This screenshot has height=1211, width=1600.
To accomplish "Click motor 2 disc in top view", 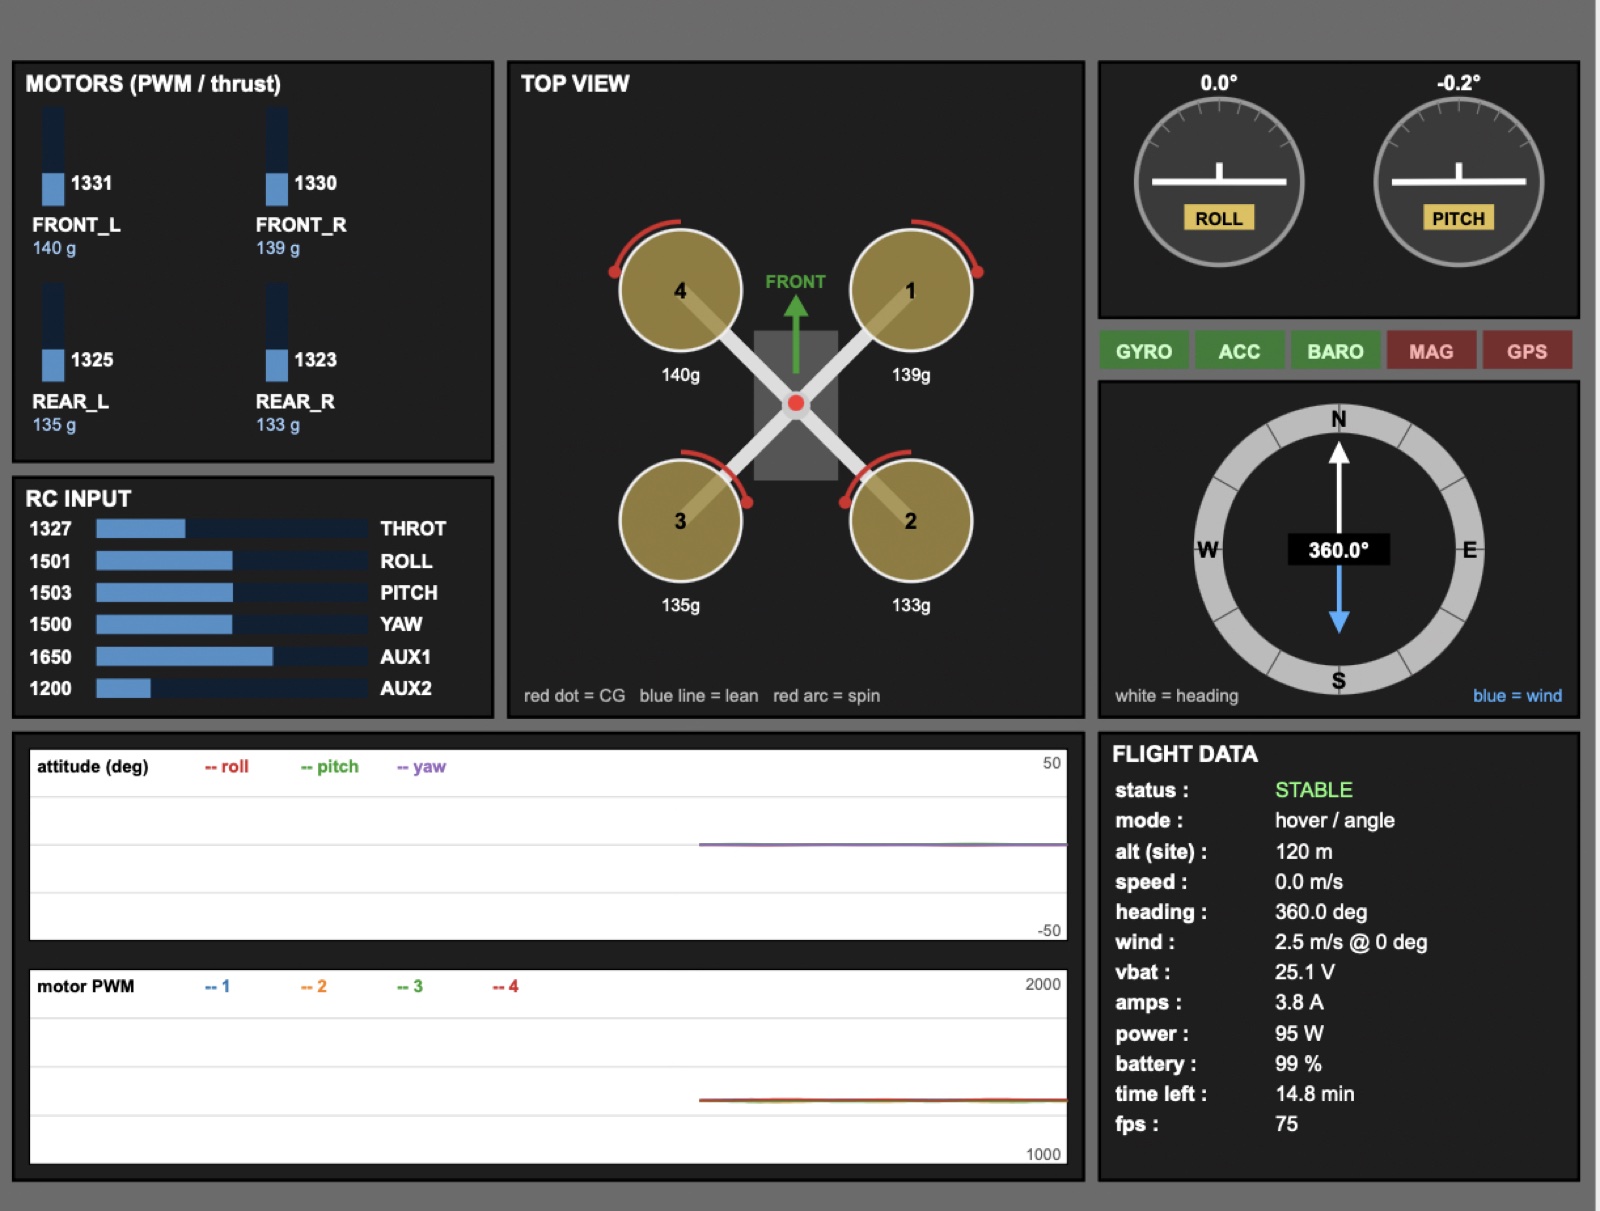I will click(x=911, y=520).
